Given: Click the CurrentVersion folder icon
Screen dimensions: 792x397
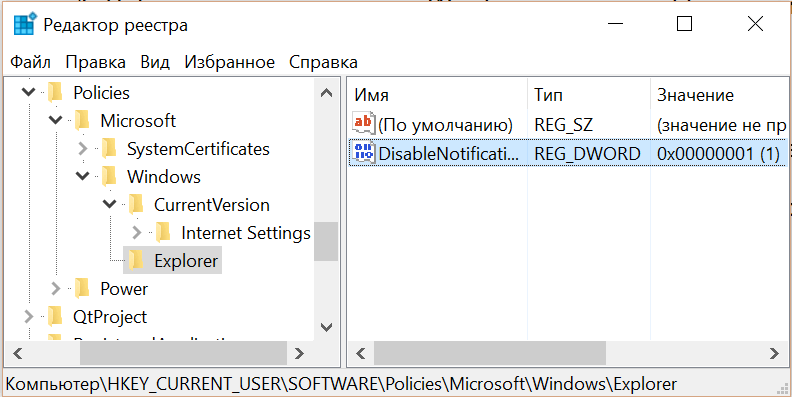Looking at the screenshot, I should click(136, 205).
